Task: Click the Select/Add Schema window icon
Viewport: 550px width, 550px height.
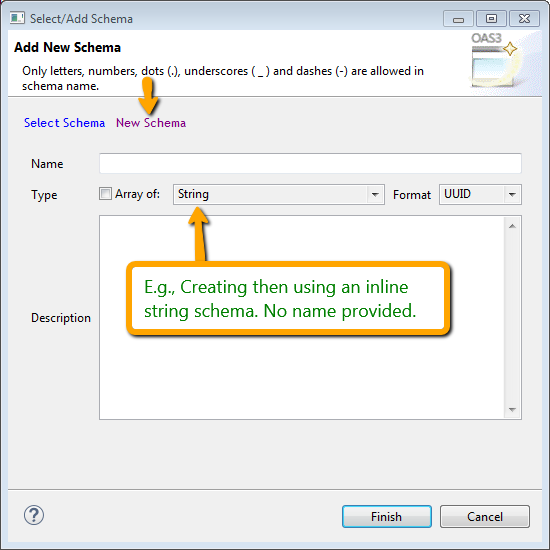Action: click(x=17, y=18)
